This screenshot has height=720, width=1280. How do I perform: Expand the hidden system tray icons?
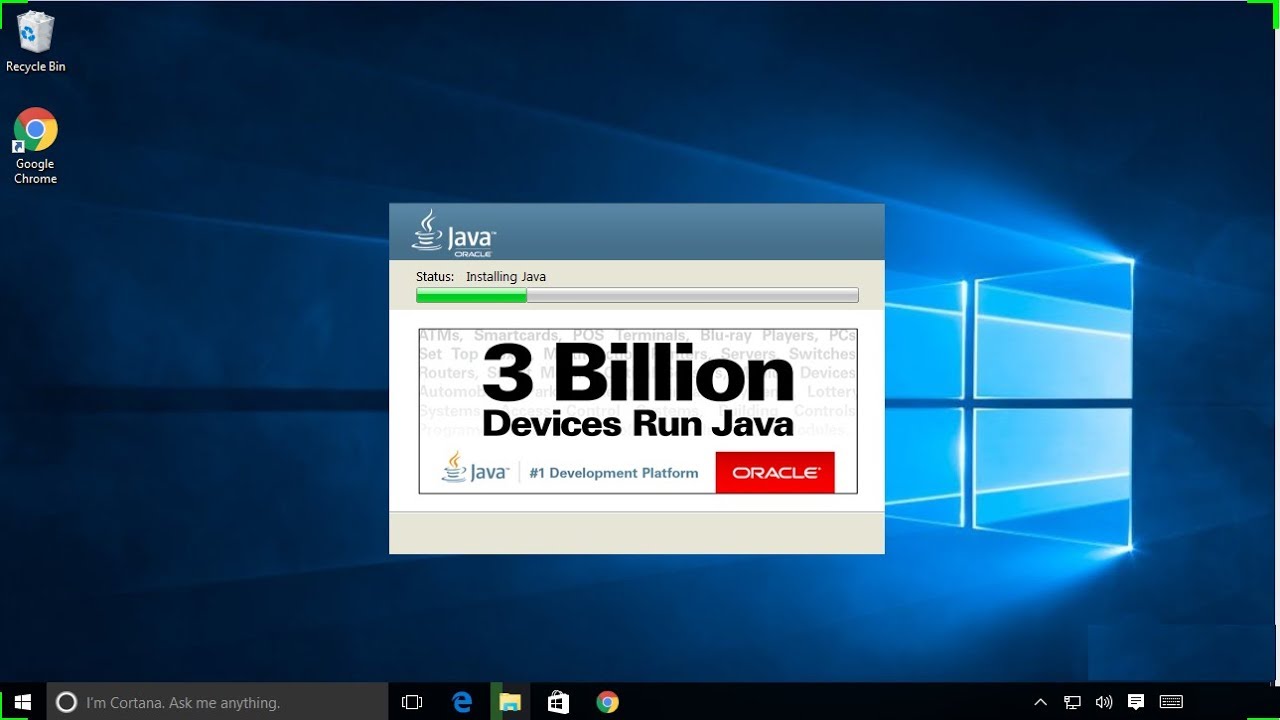[x=1040, y=702]
